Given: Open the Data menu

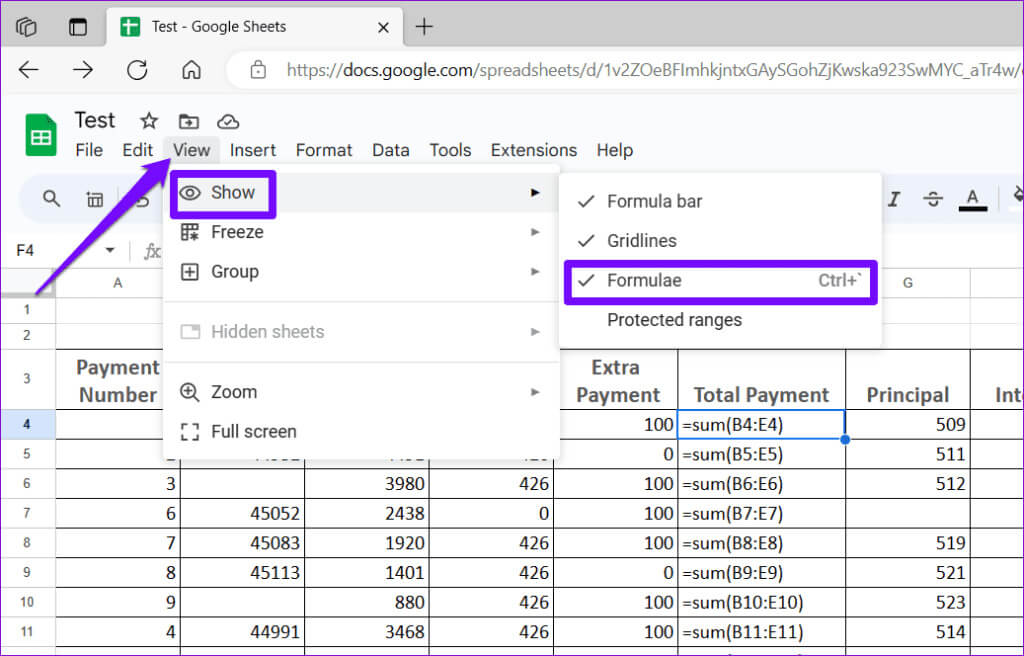Looking at the screenshot, I should 390,150.
